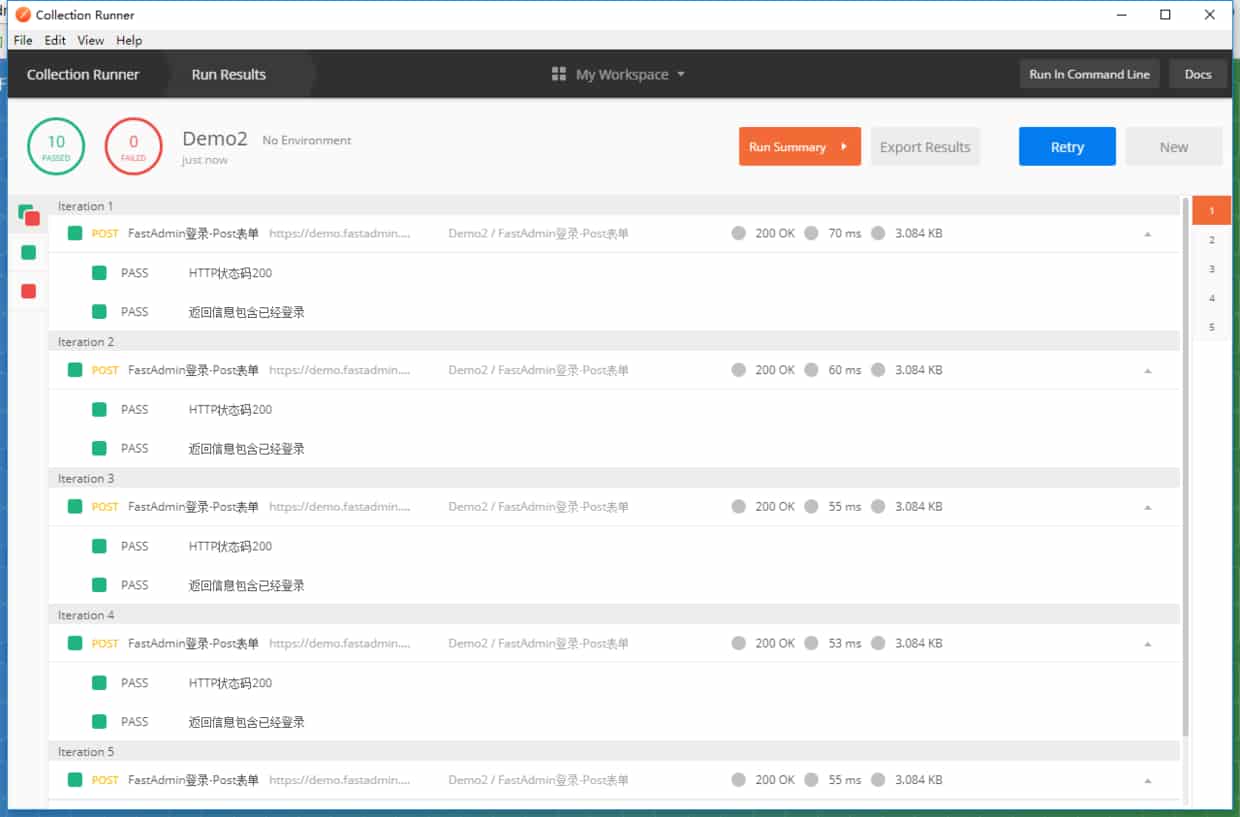
Task: Click 55 ms response time in Iteration 5
Action: point(845,780)
